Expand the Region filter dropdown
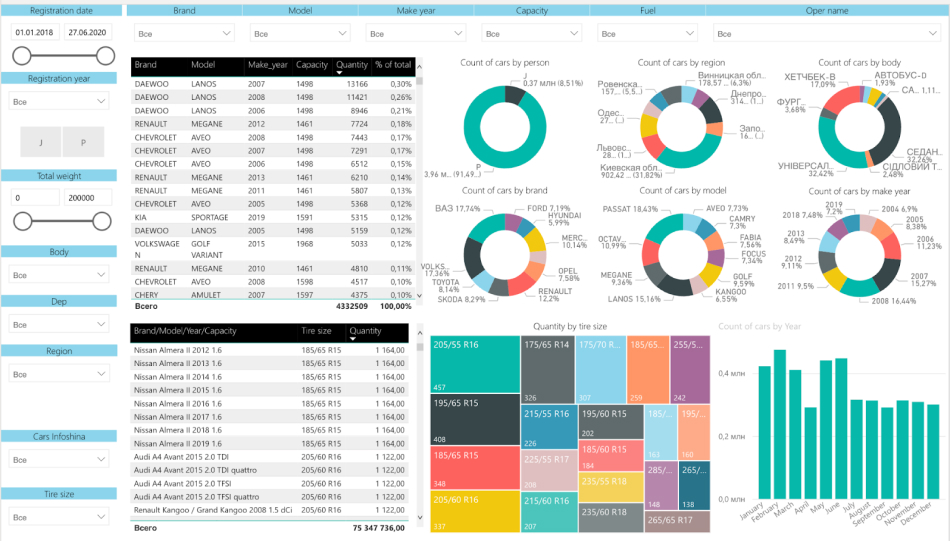 tap(59, 374)
